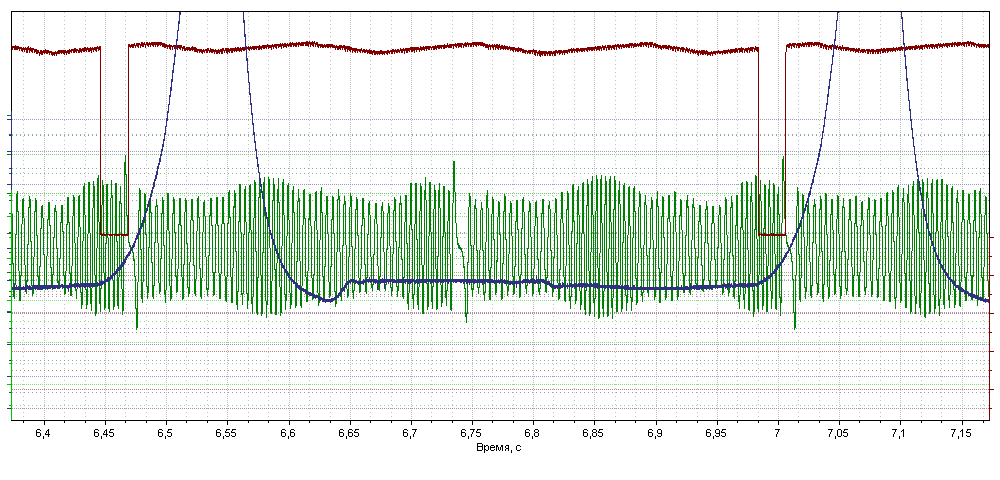Select the 6,45 tick label
The width and height of the screenshot is (1000, 480).
tap(105, 433)
